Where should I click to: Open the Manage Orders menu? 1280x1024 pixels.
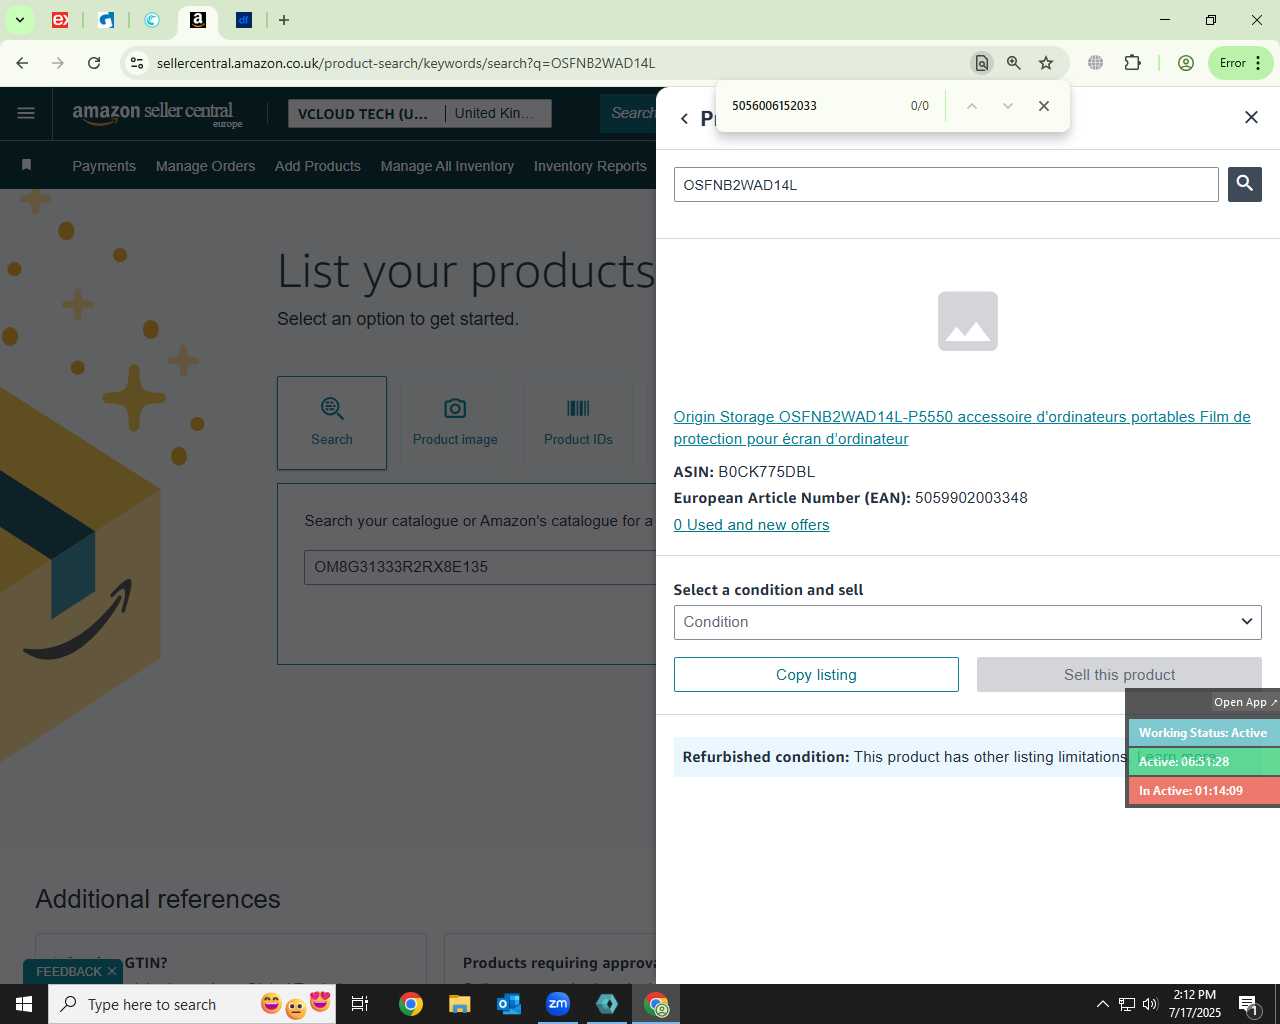pos(205,166)
